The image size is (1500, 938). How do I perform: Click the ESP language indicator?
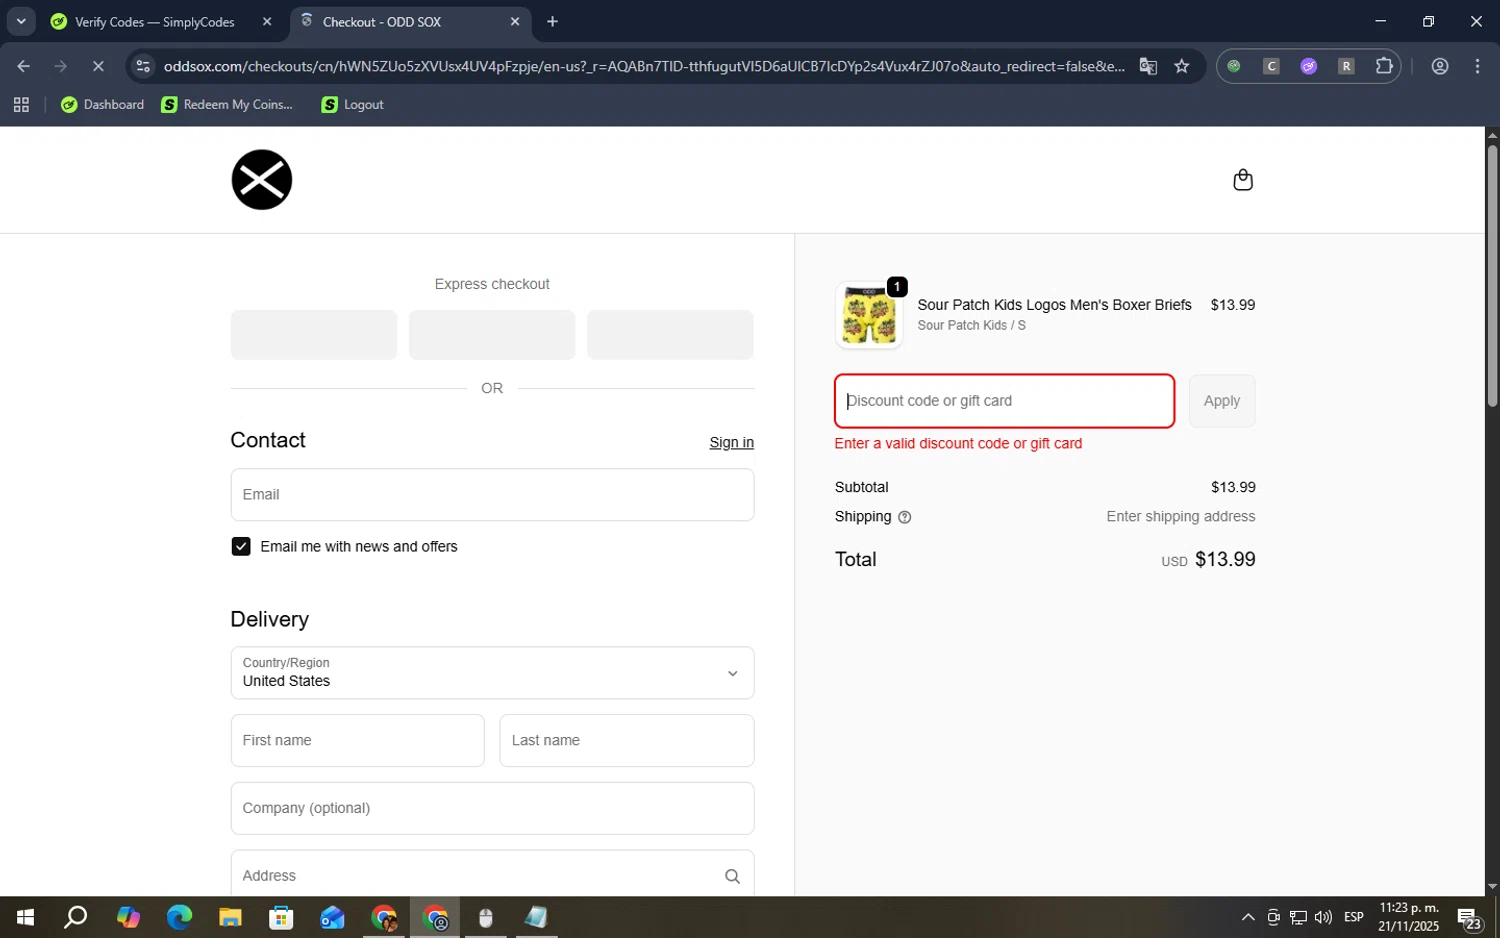[1354, 917]
